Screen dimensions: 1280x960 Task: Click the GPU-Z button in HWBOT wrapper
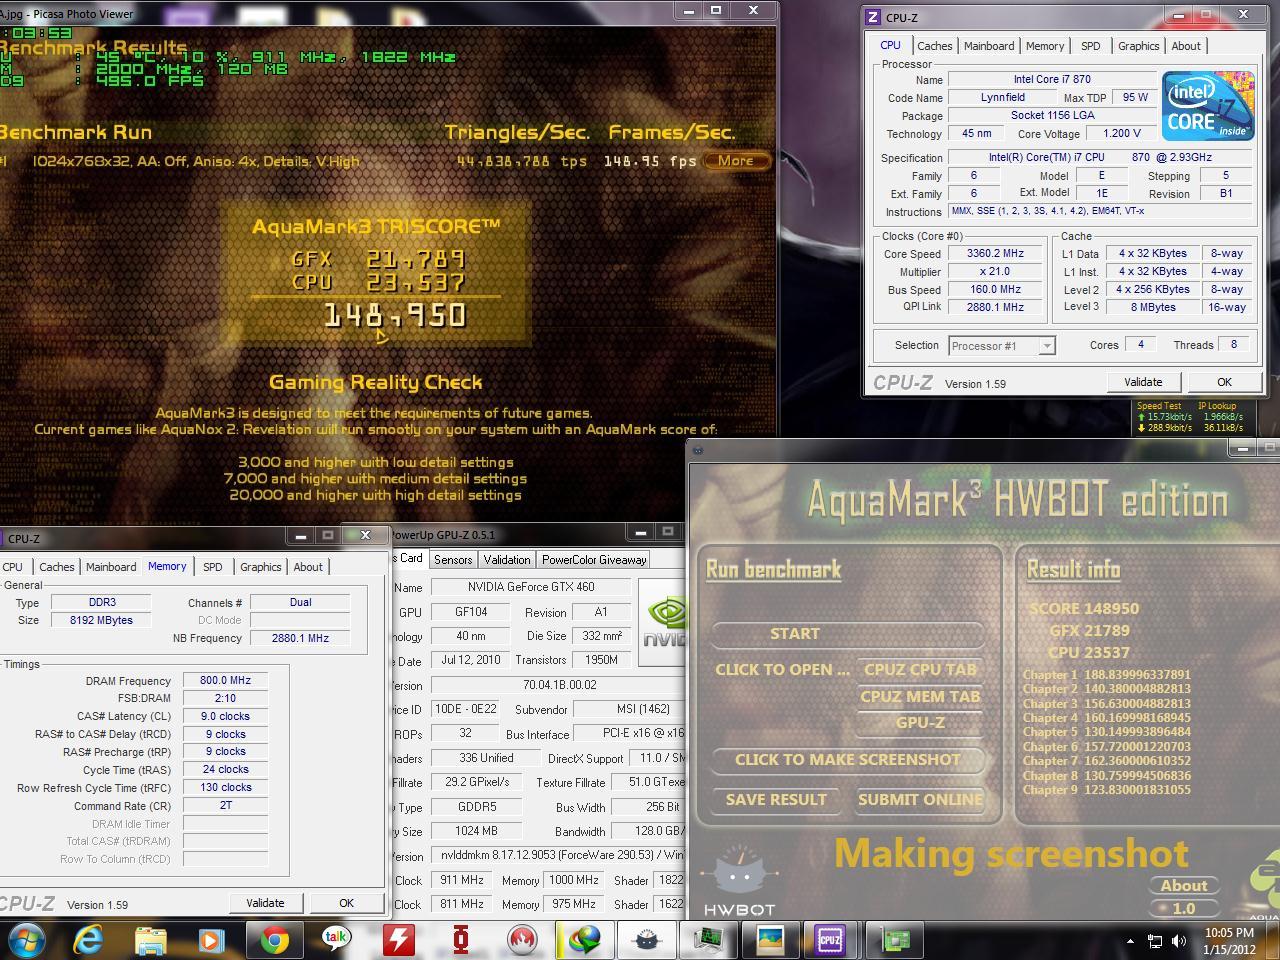[920, 723]
